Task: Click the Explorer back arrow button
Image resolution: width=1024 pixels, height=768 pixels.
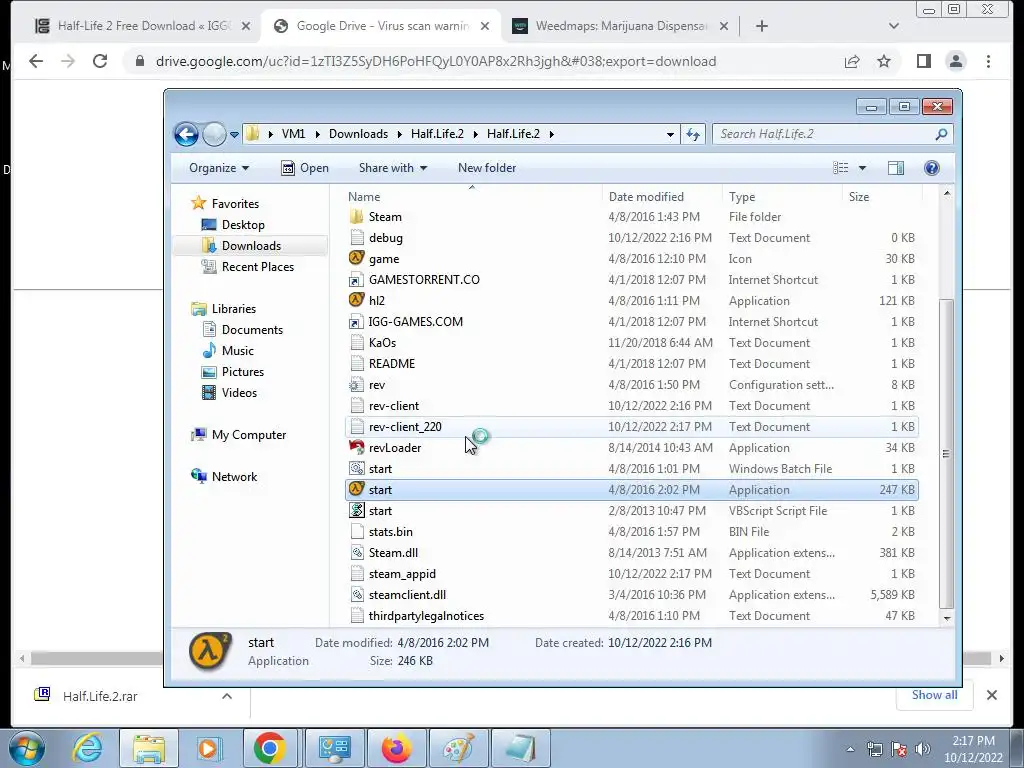Action: point(186,135)
